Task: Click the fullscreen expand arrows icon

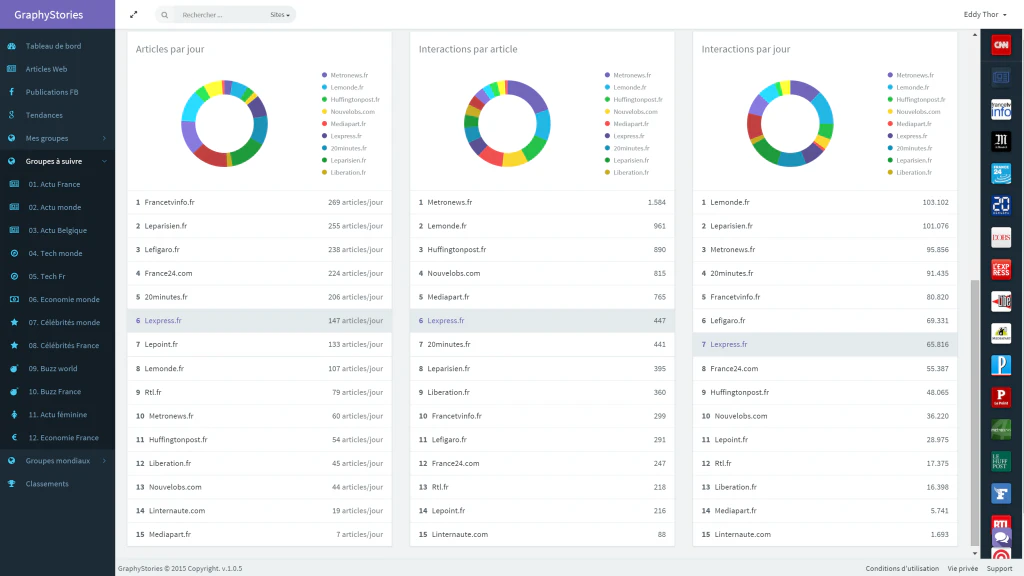Action: click(133, 14)
